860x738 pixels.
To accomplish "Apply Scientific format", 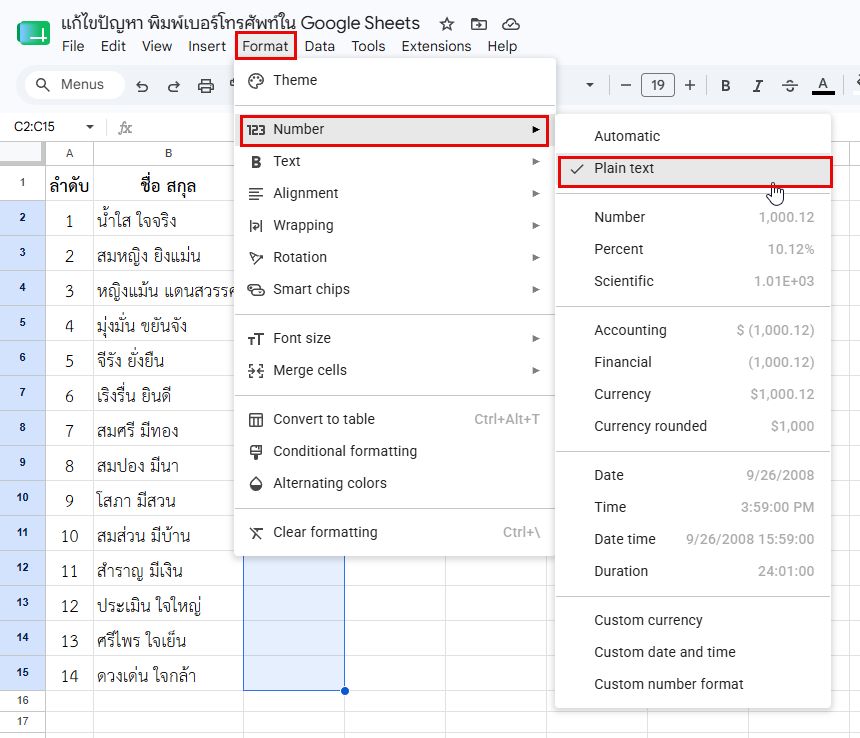I will click(693, 281).
